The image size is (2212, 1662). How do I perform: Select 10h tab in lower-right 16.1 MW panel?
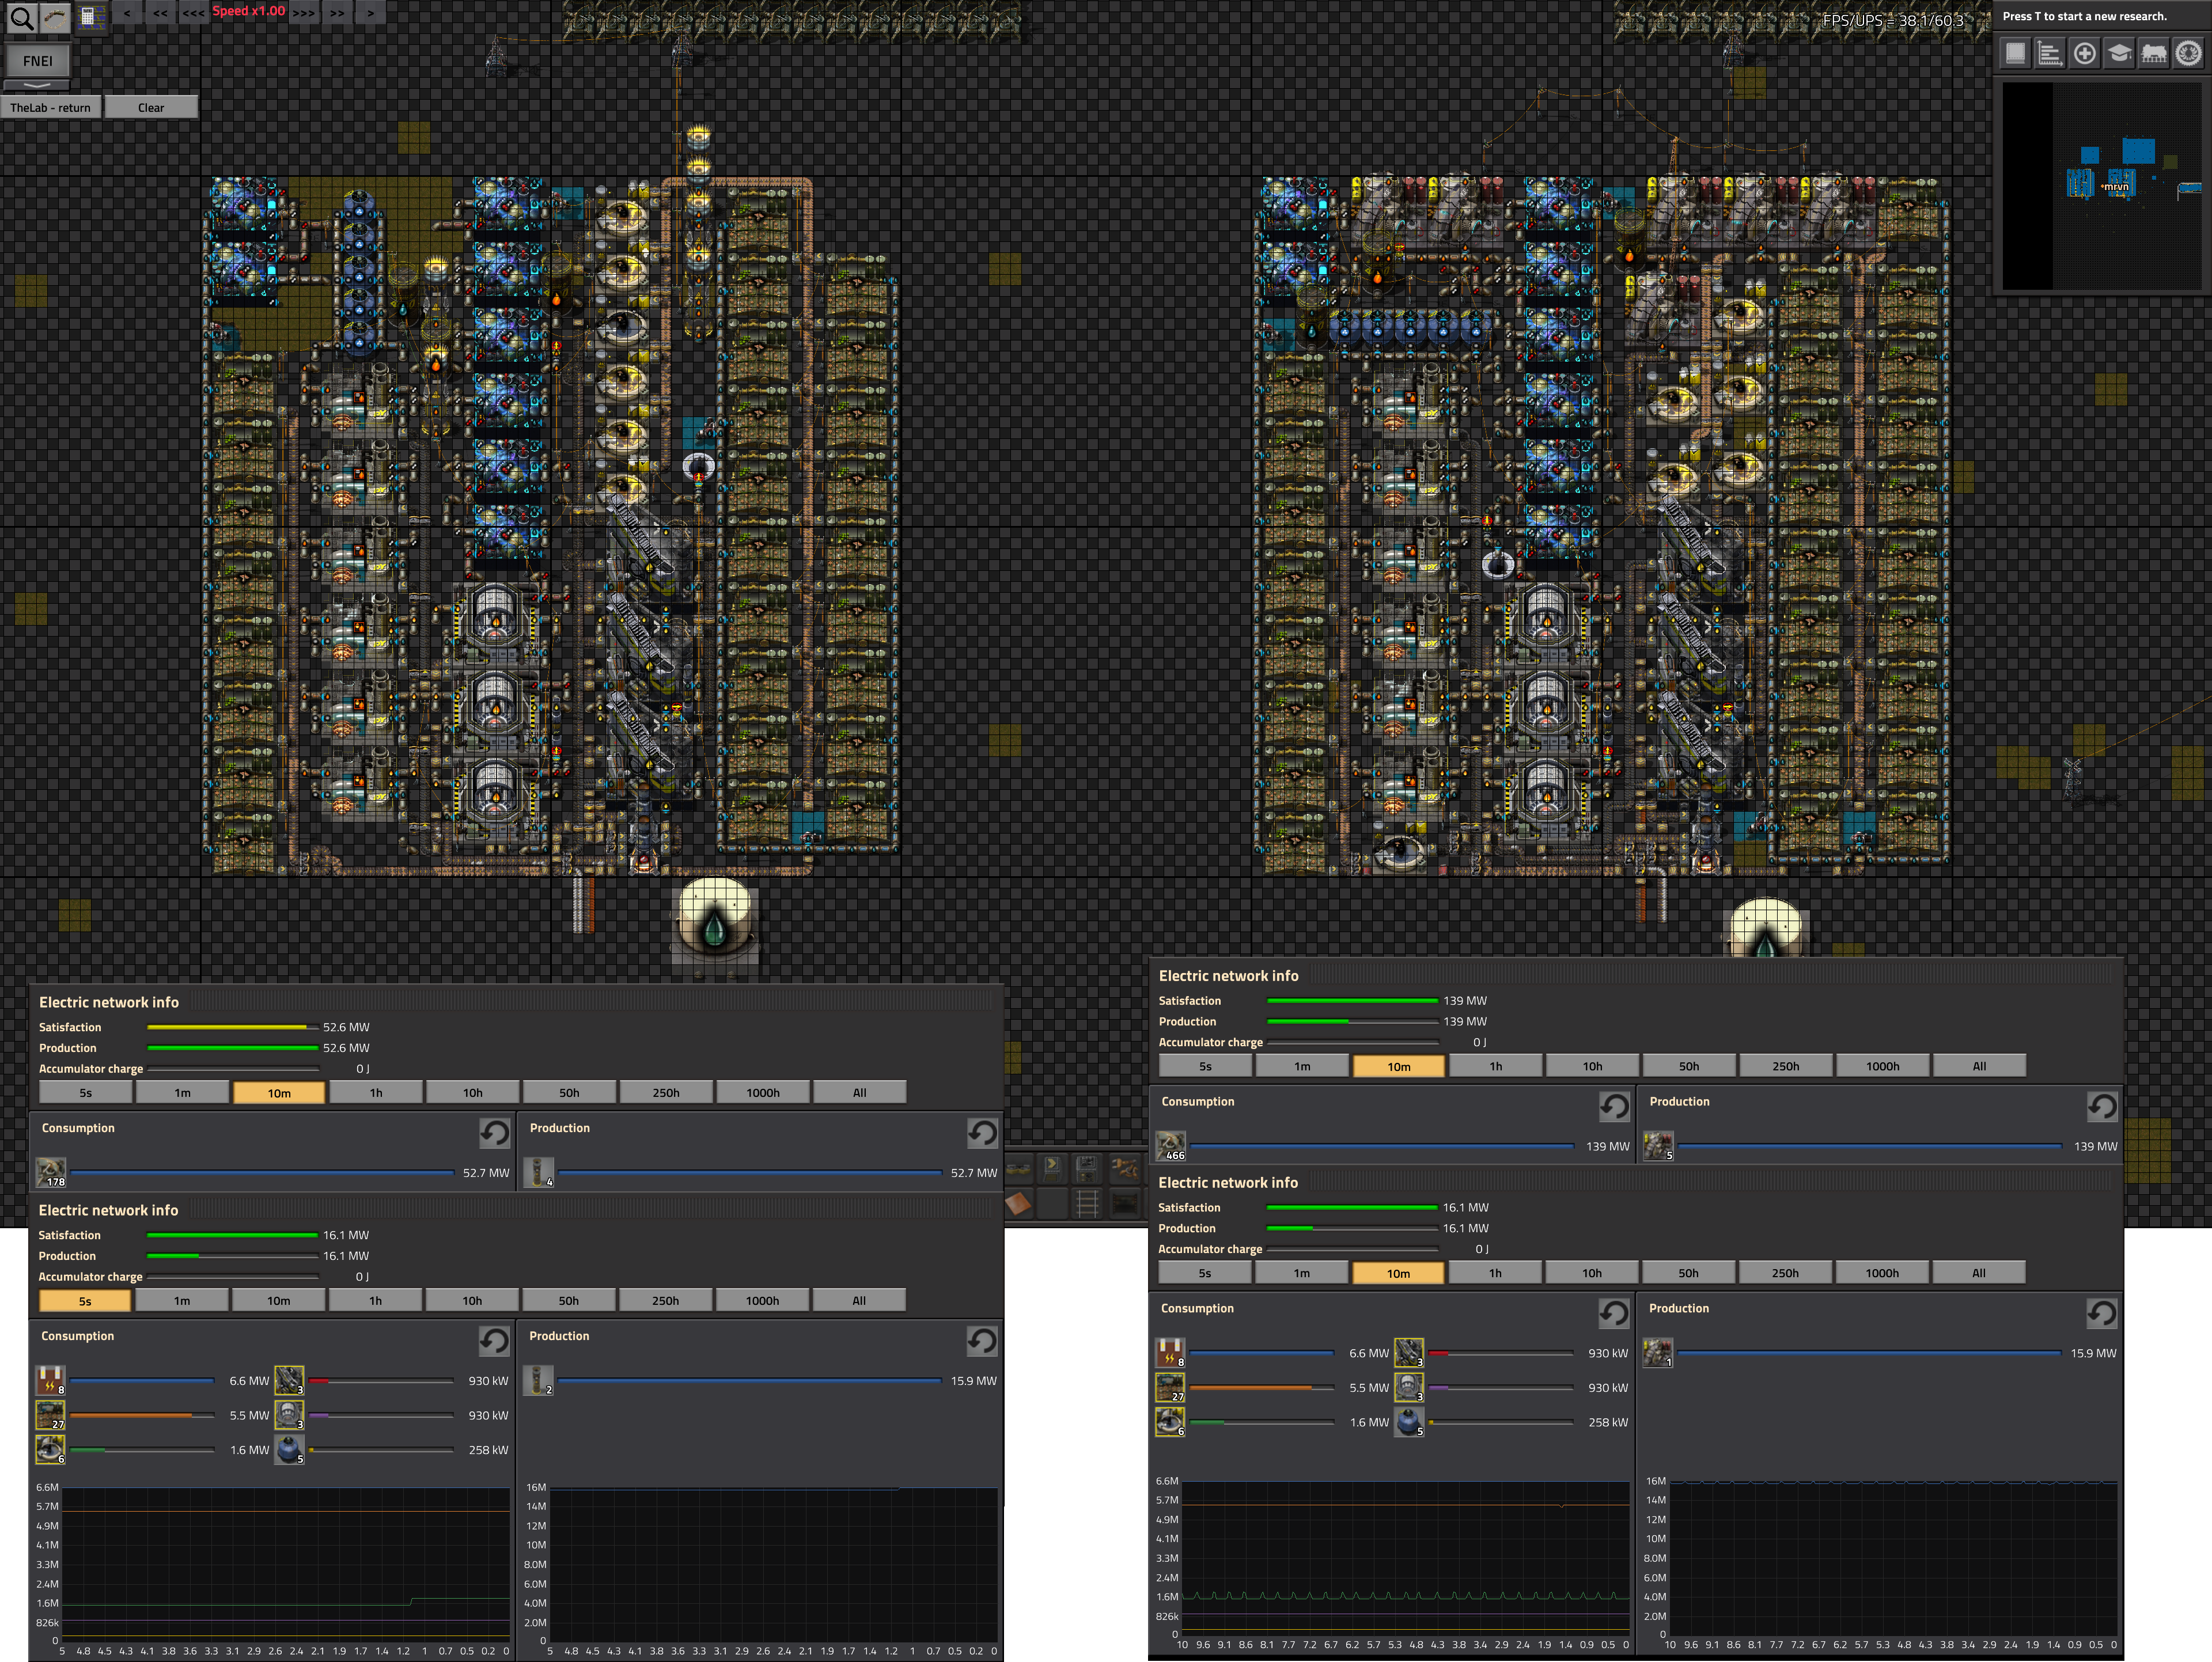tap(1592, 1273)
